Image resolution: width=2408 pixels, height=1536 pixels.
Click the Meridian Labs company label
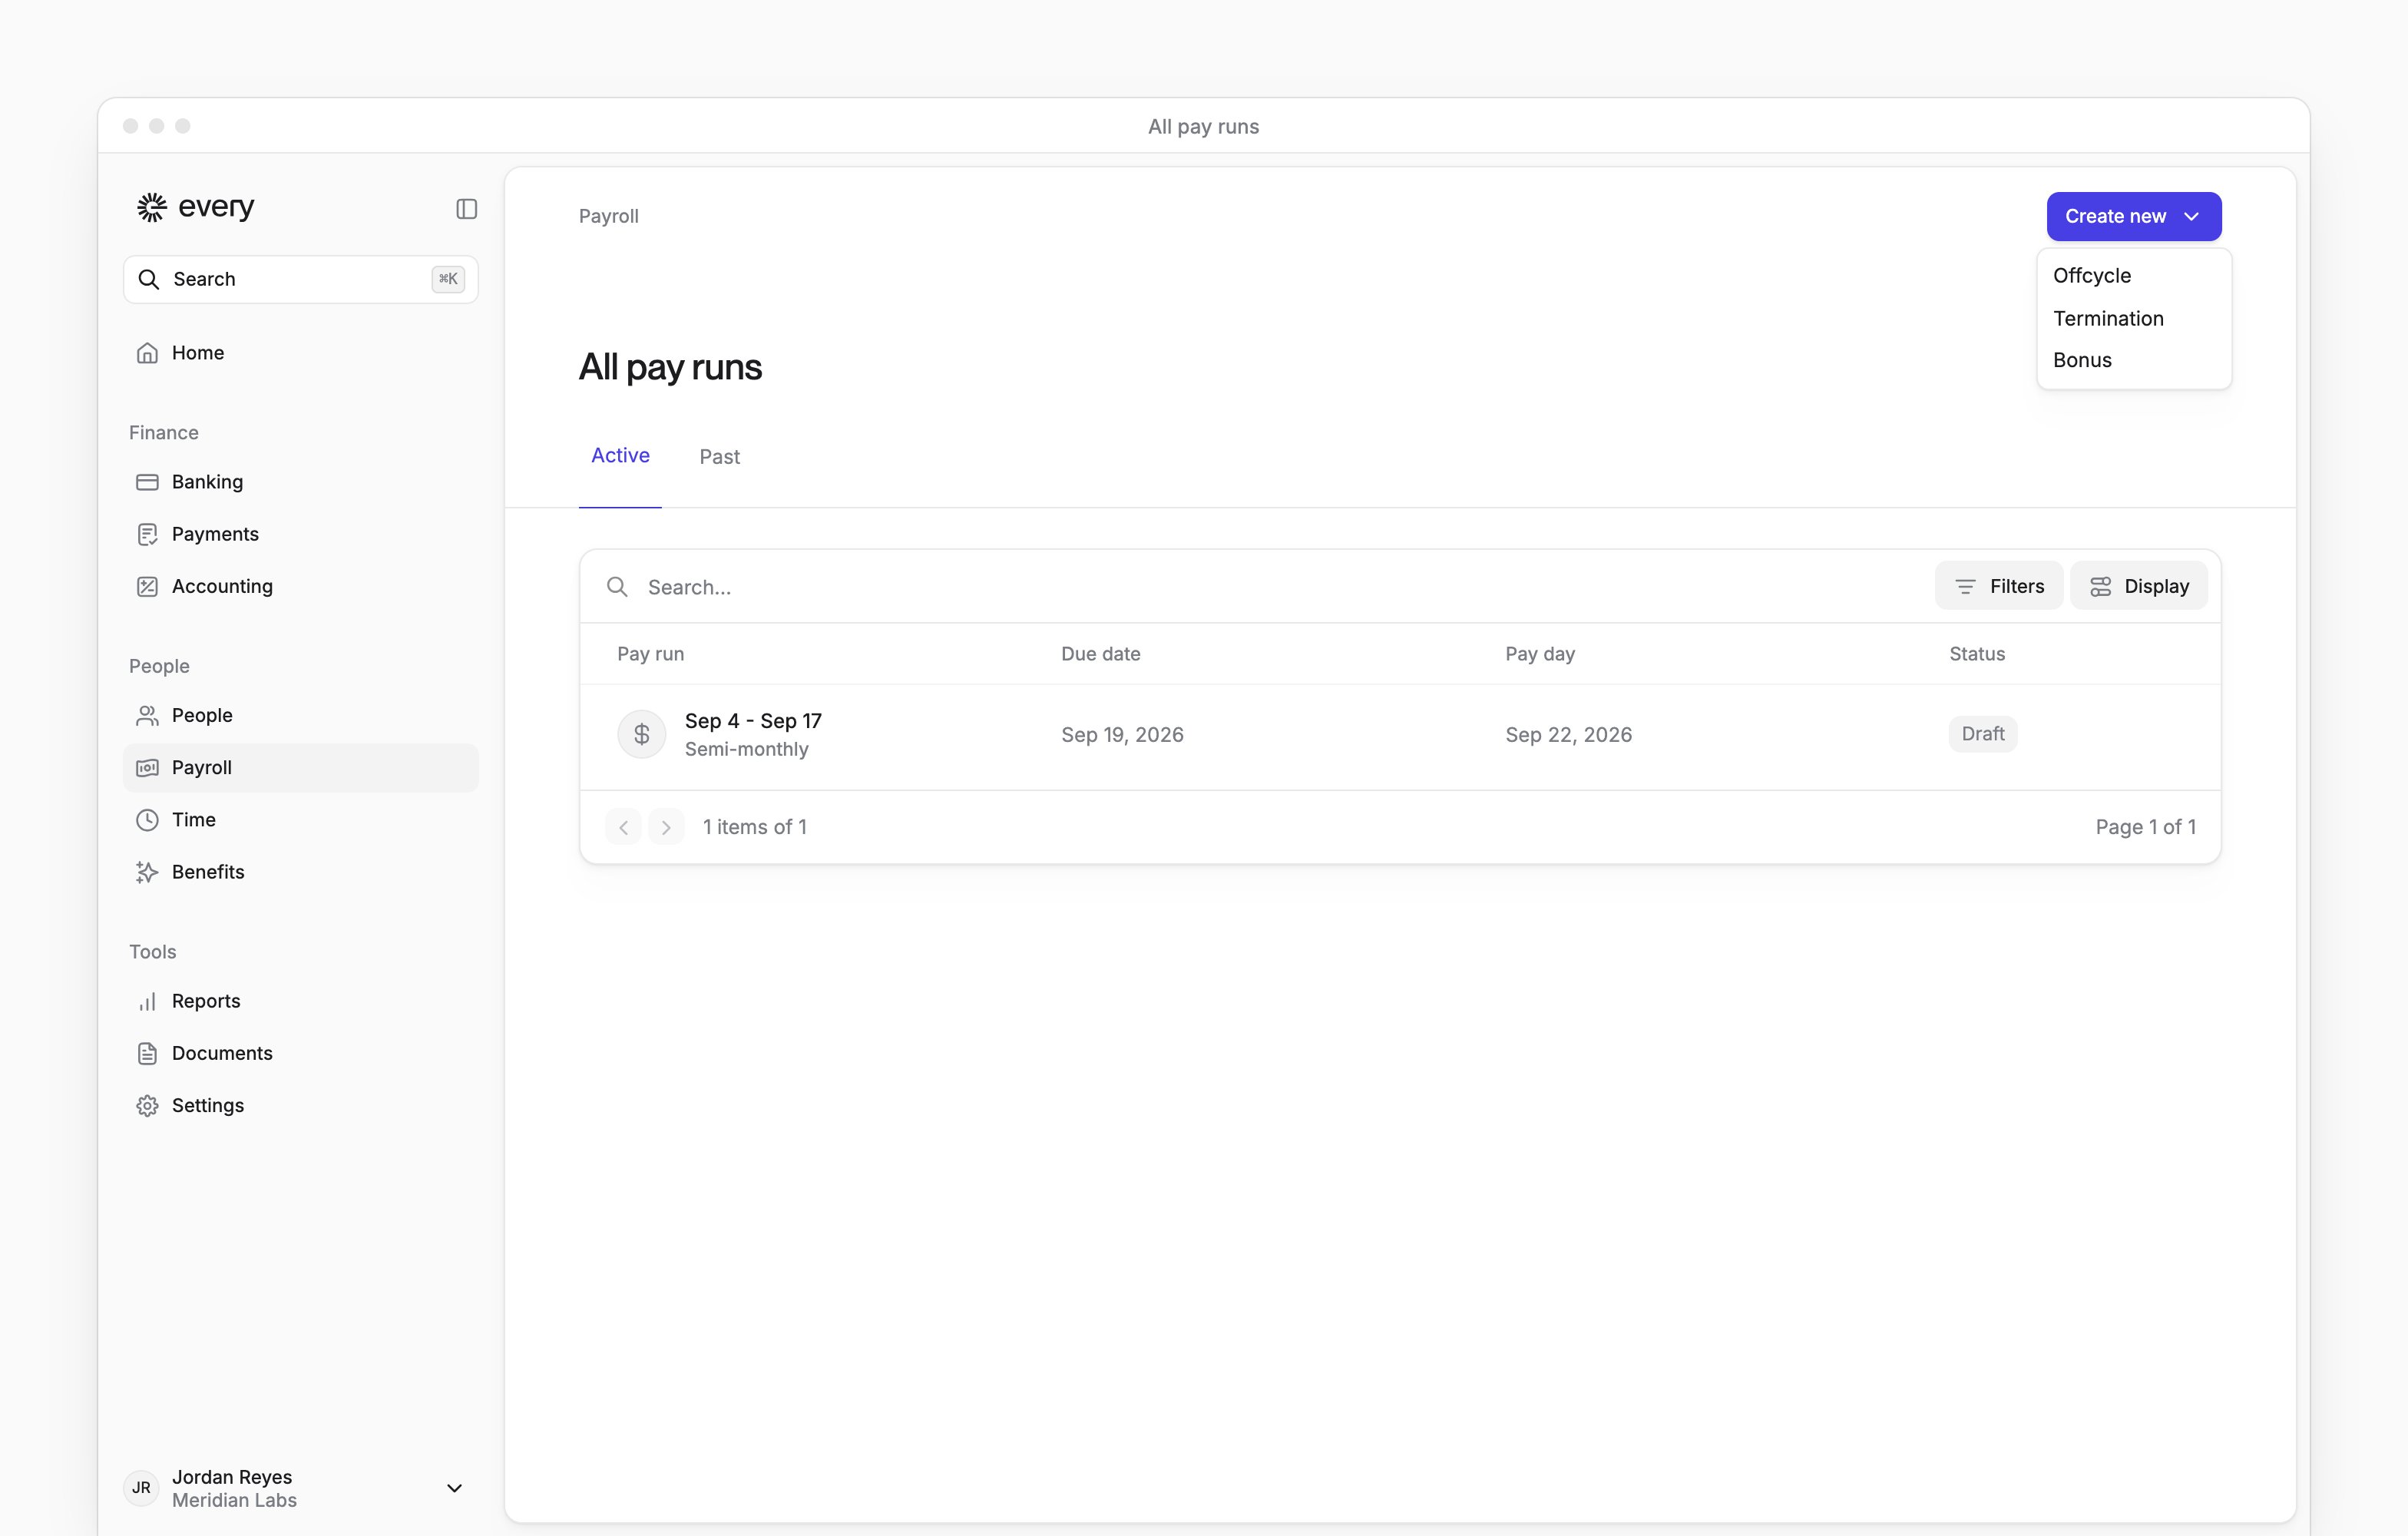point(234,1500)
